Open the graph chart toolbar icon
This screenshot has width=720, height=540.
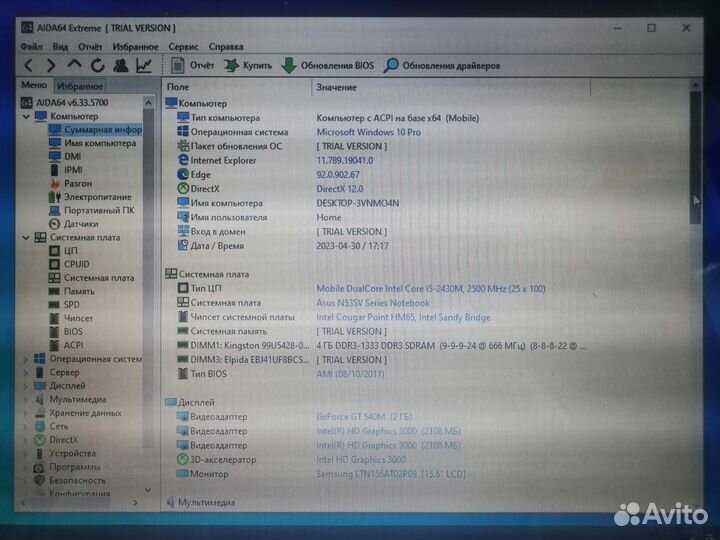pos(144,66)
